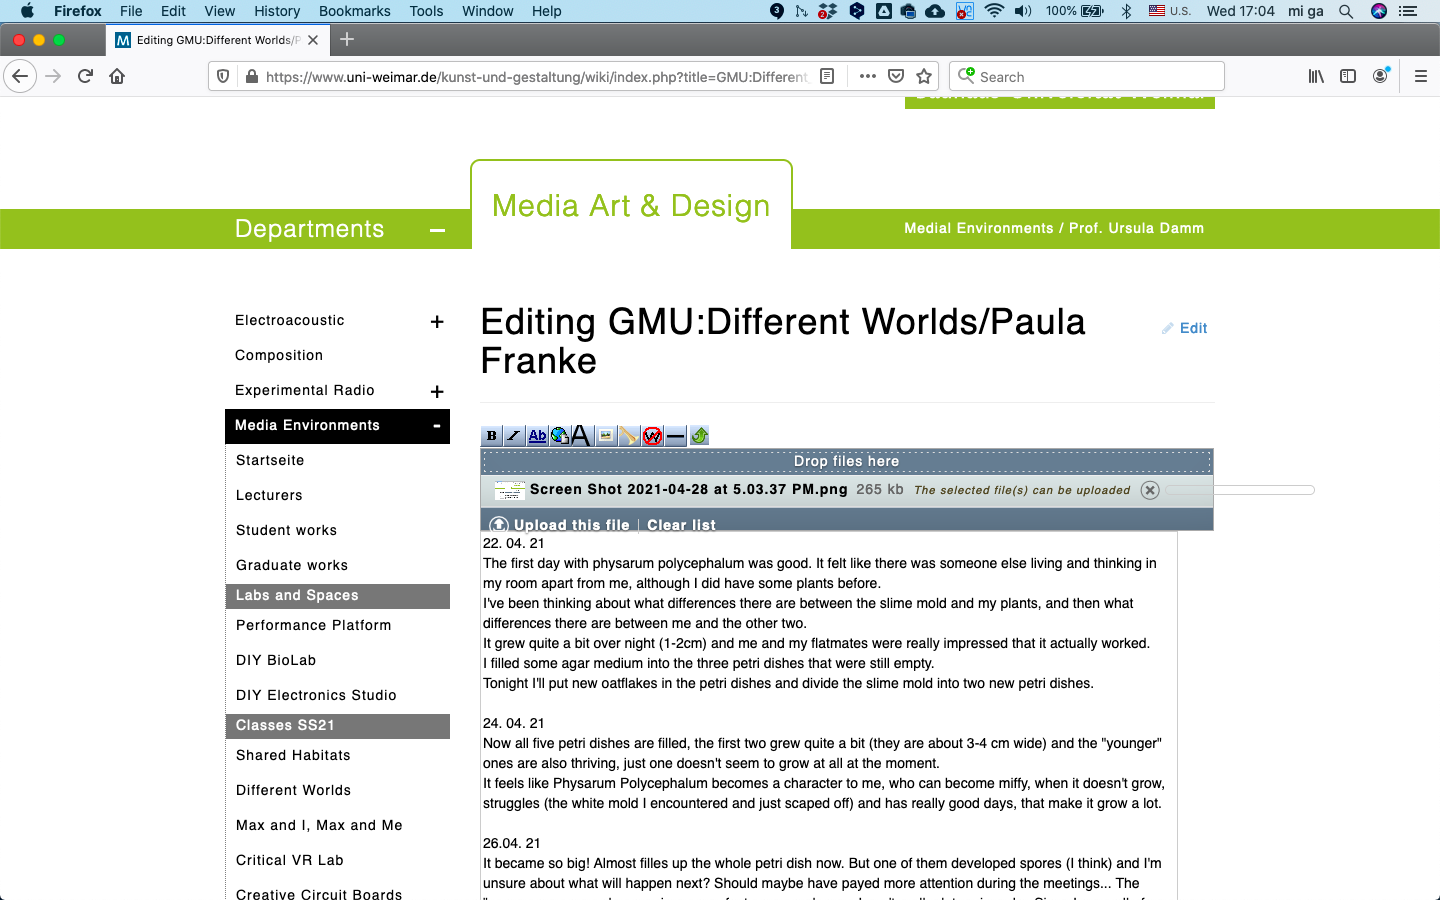Click Upload this file button
The width and height of the screenshot is (1440, 900).
(560, 525)
